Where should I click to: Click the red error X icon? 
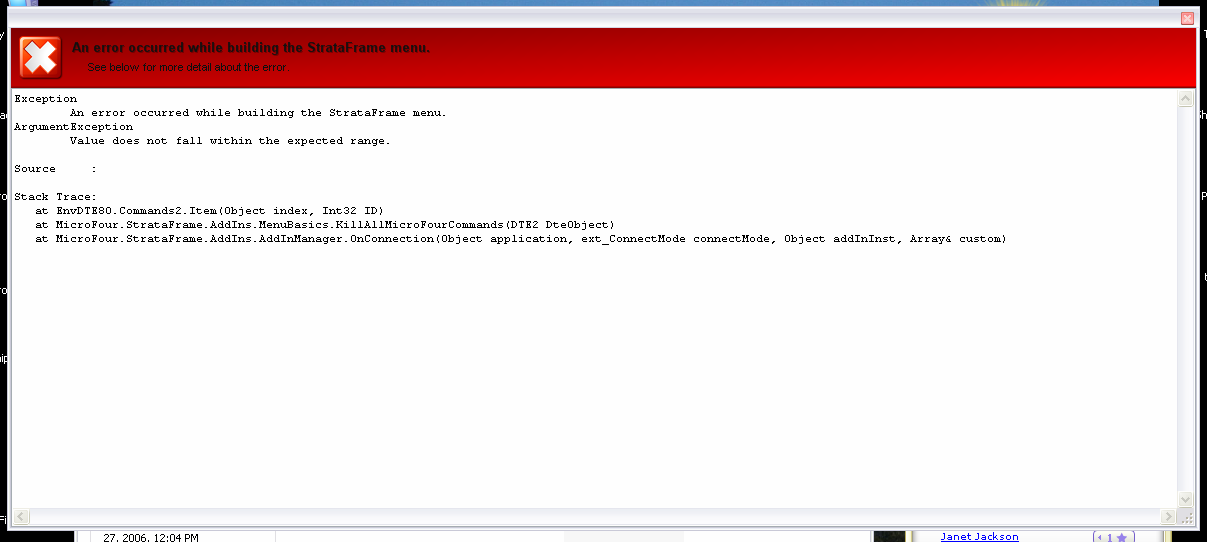pos(40,58)
